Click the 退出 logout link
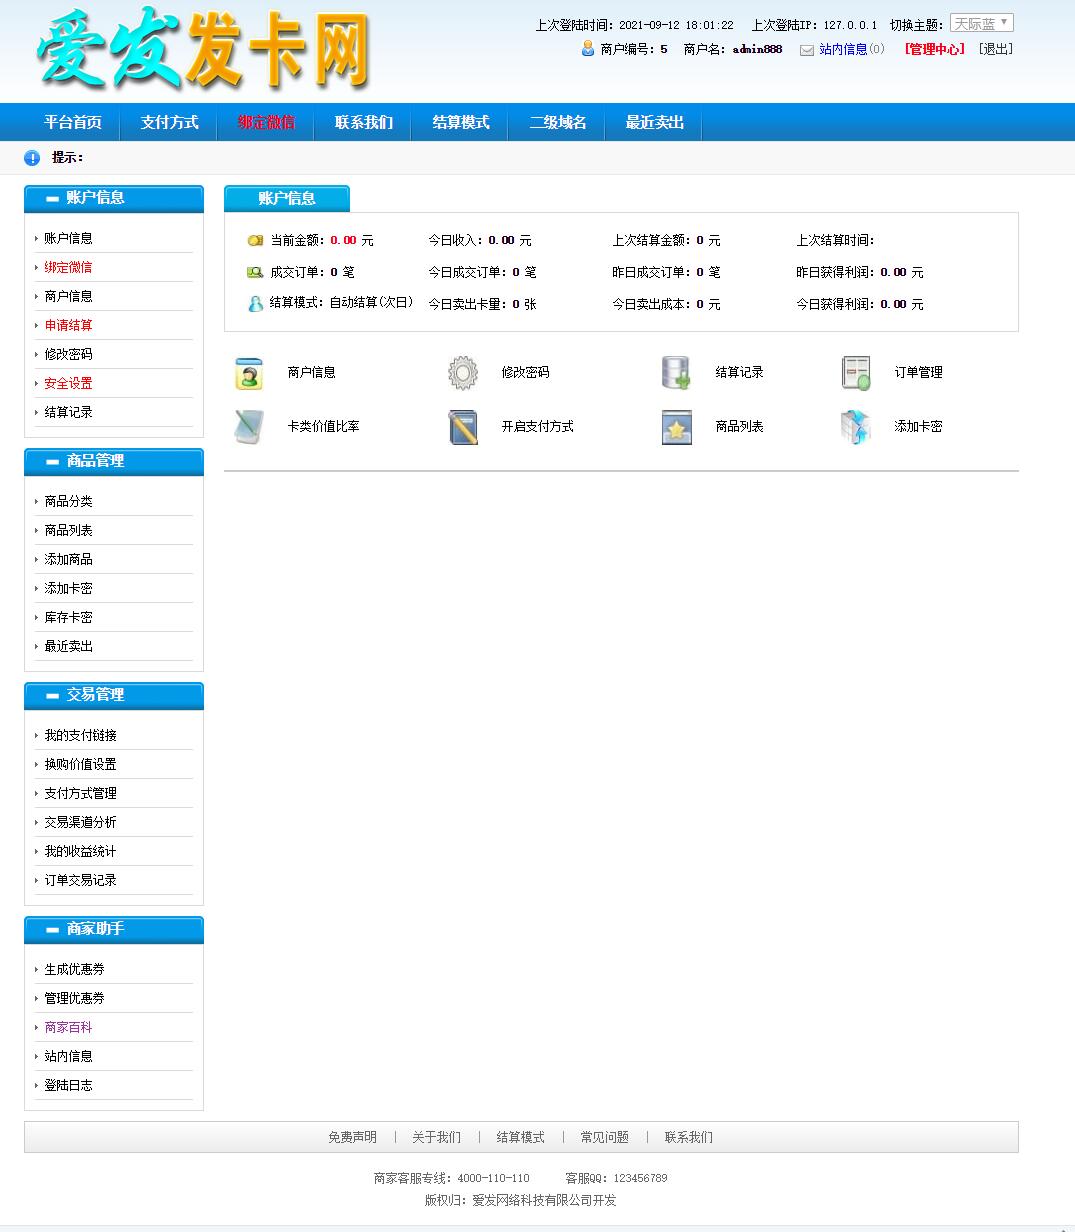The image size is (1075, 1232). [995, 49]
